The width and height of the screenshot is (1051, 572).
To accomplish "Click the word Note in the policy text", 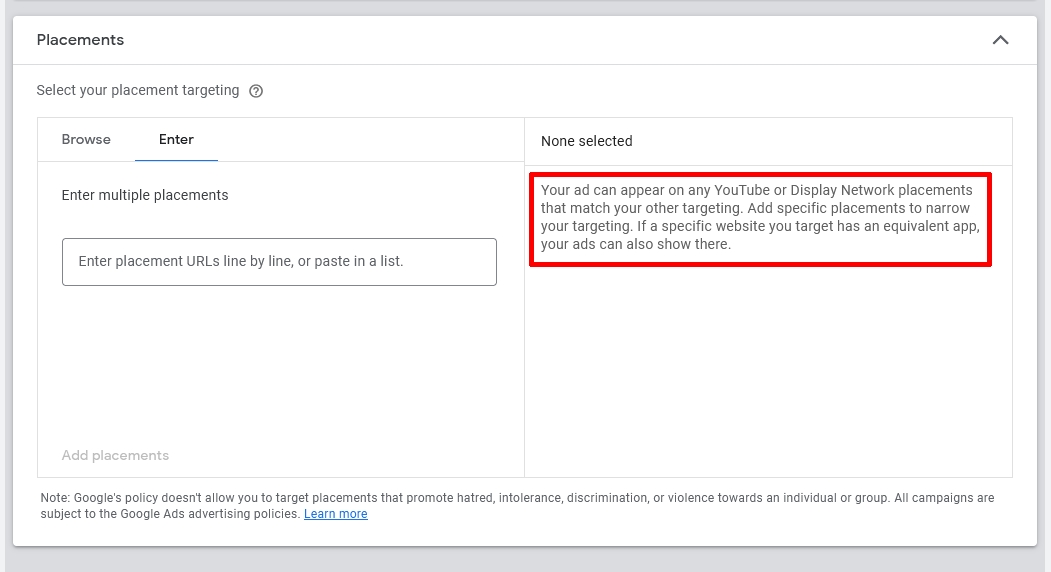I will pos(54,498).
